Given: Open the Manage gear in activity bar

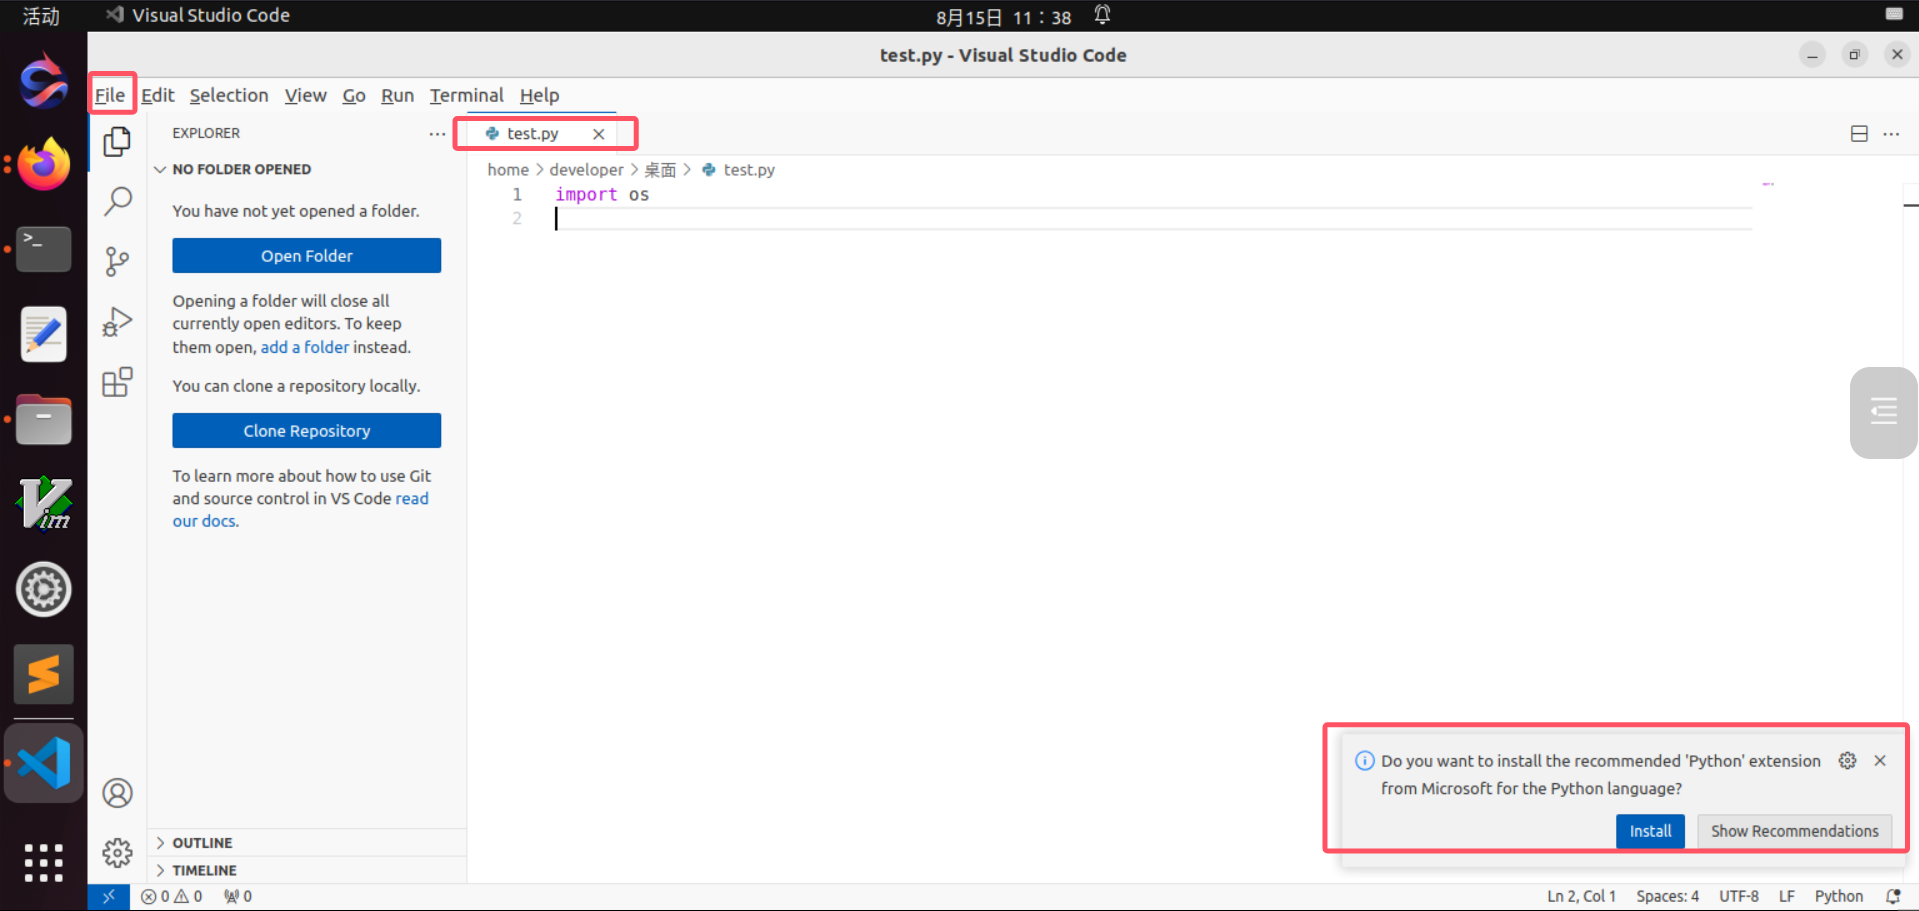Looking at the screenshot, I should pyautogui.click(x=117, y=853).
